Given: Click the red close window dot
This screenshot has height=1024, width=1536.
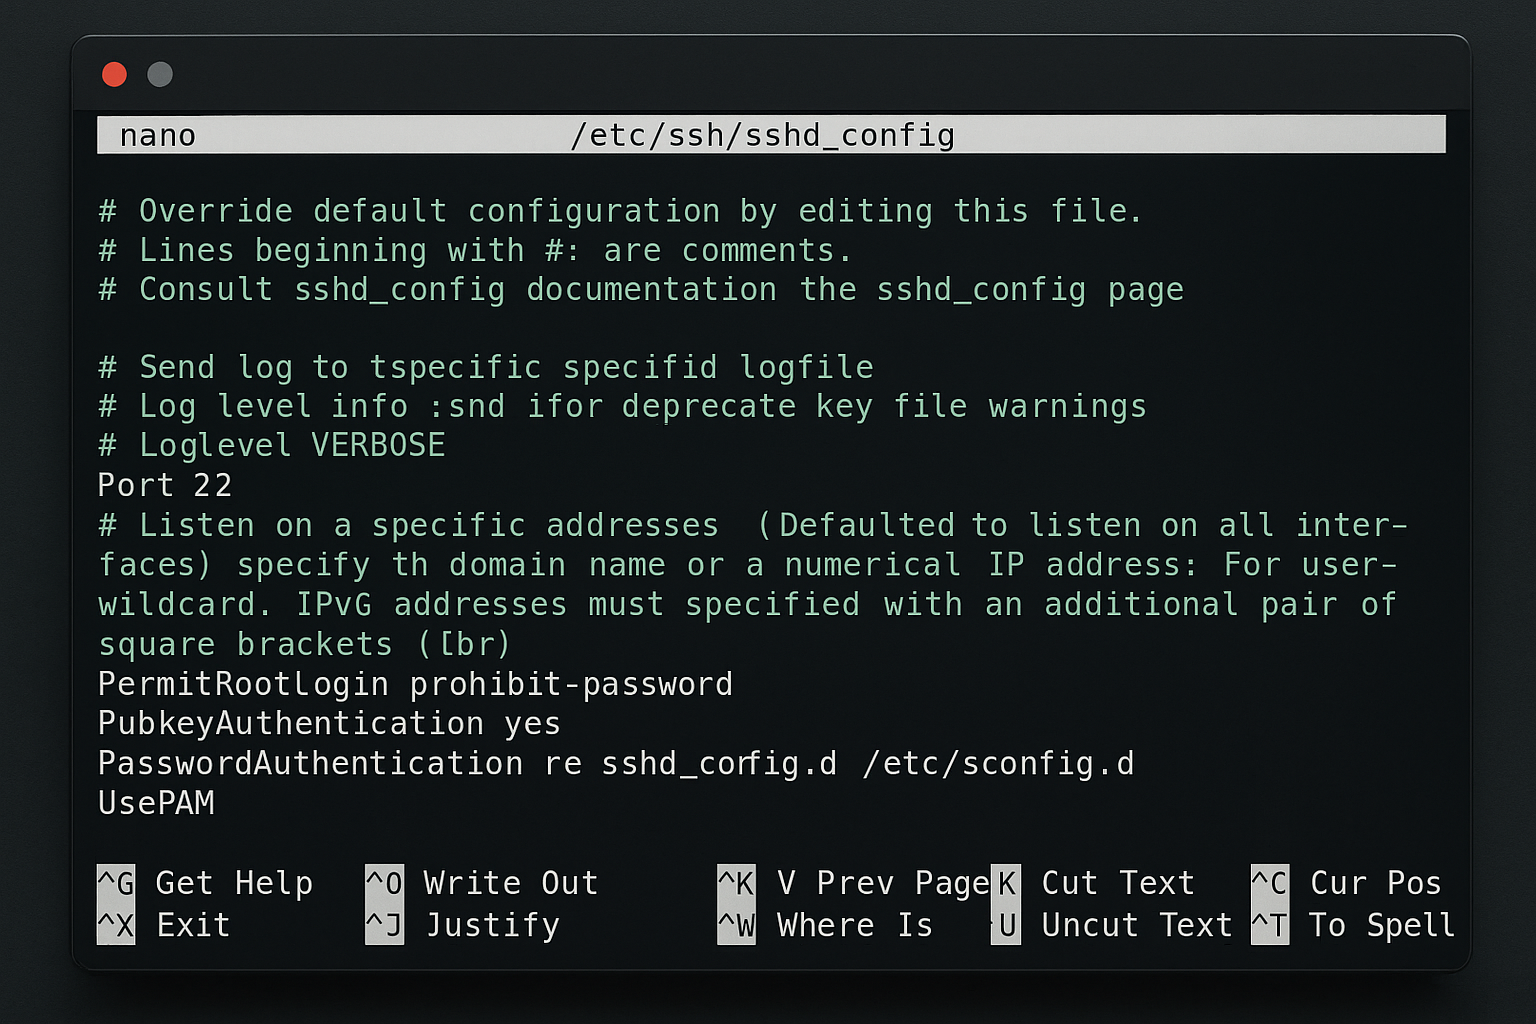Looking at the screenshot, I should [x=114, y=74].
